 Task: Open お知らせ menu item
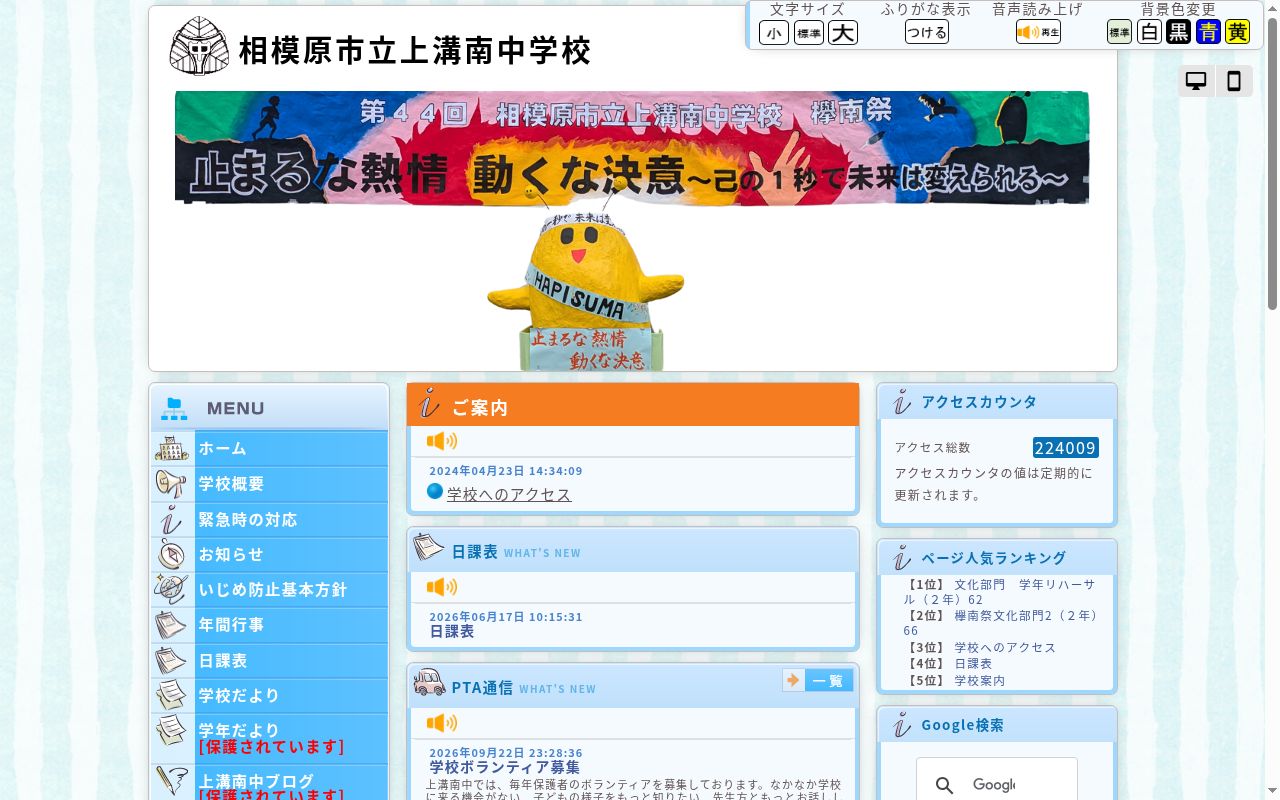270,555
